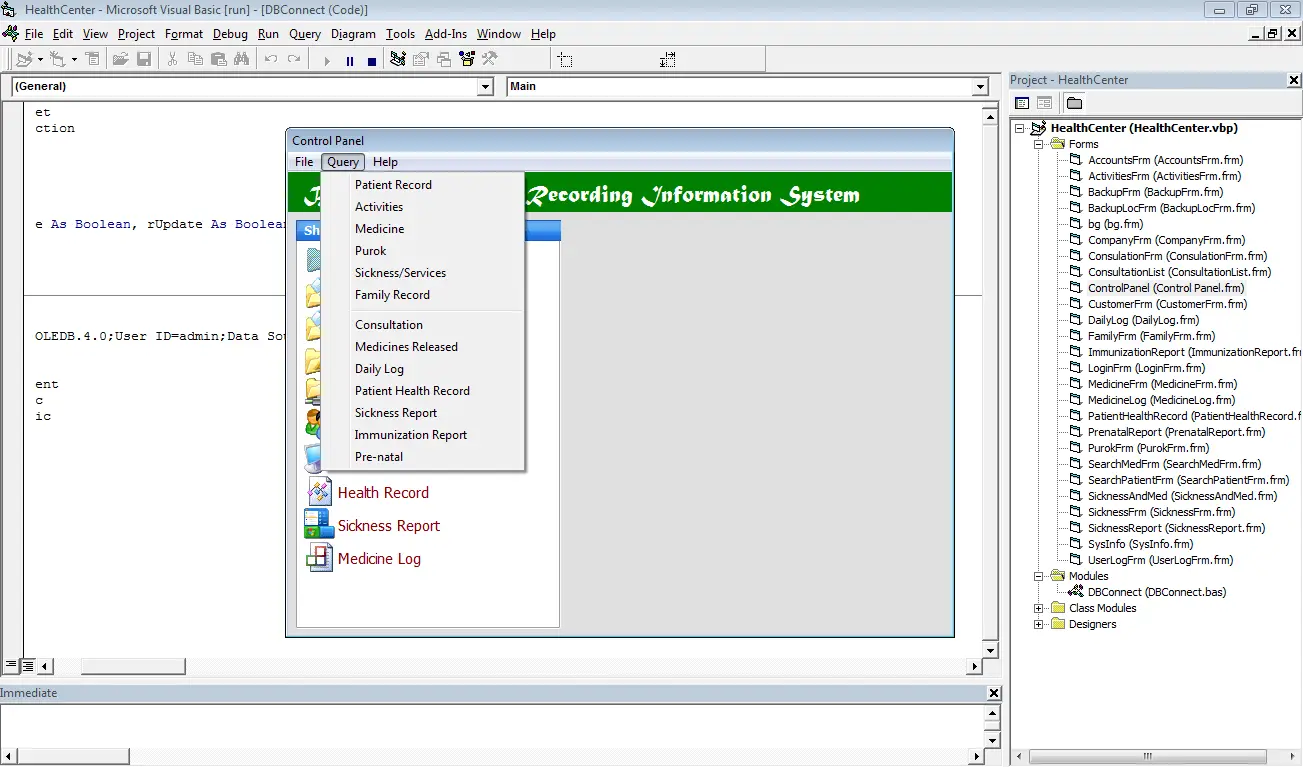The image size is (1303, 767).
Task: Click the Health Record icon in the Control Panel
Action: point(319,492)
